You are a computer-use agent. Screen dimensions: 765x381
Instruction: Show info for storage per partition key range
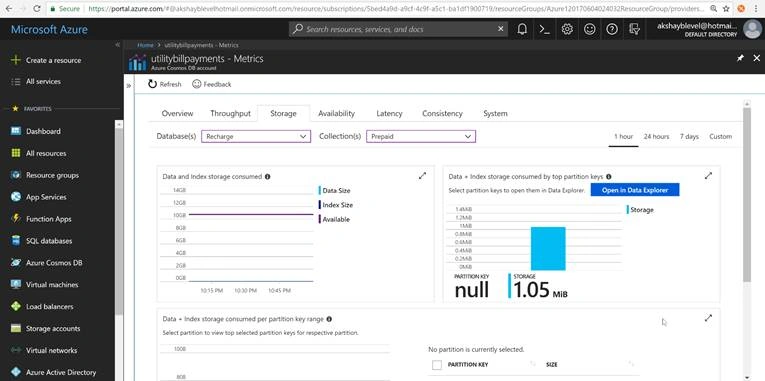tap(329, 319)
